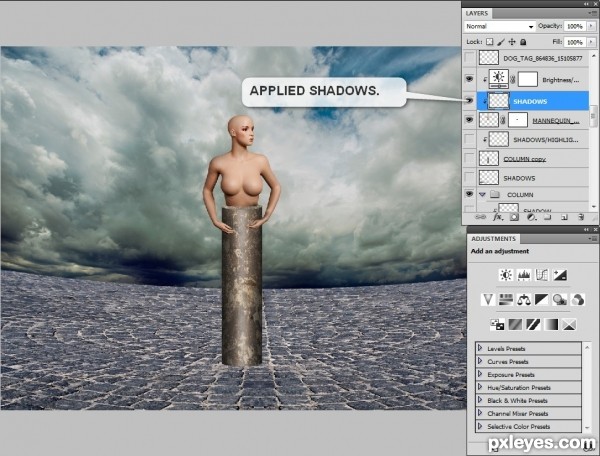
Task: Click the Fill percentage field
Action: click(575, 42)
